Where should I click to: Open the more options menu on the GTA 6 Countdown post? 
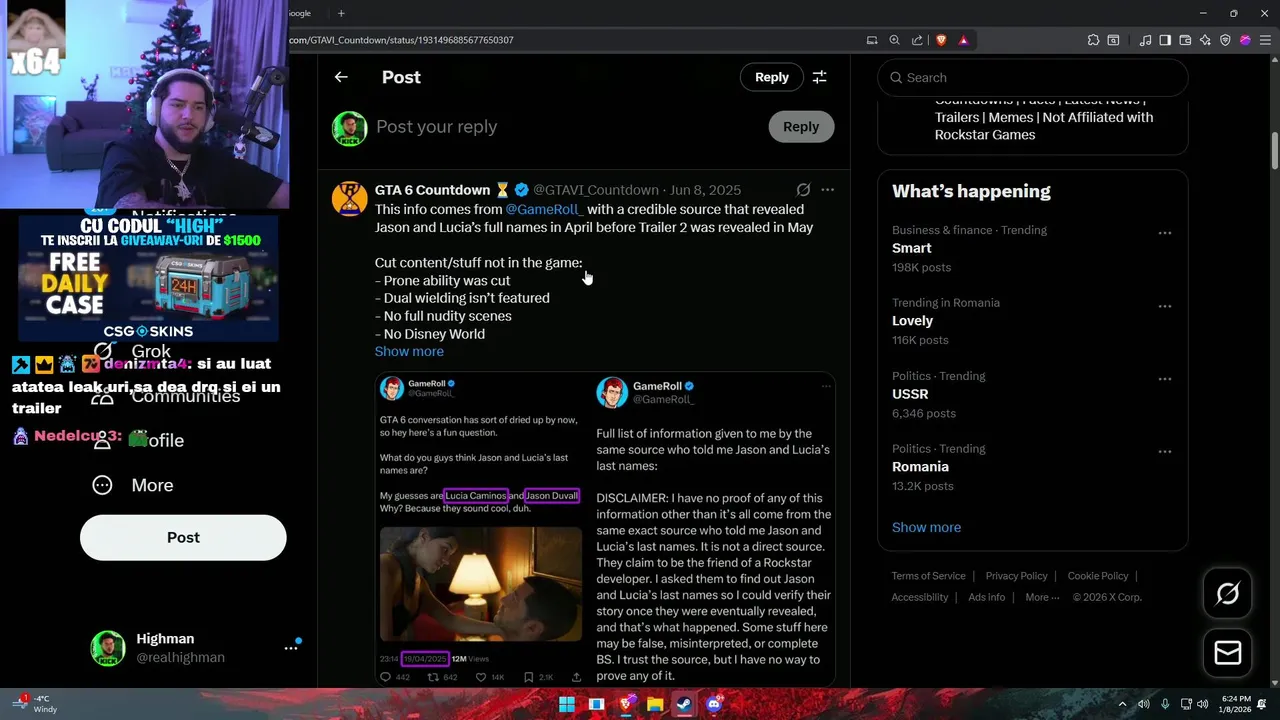coord(827,190)
